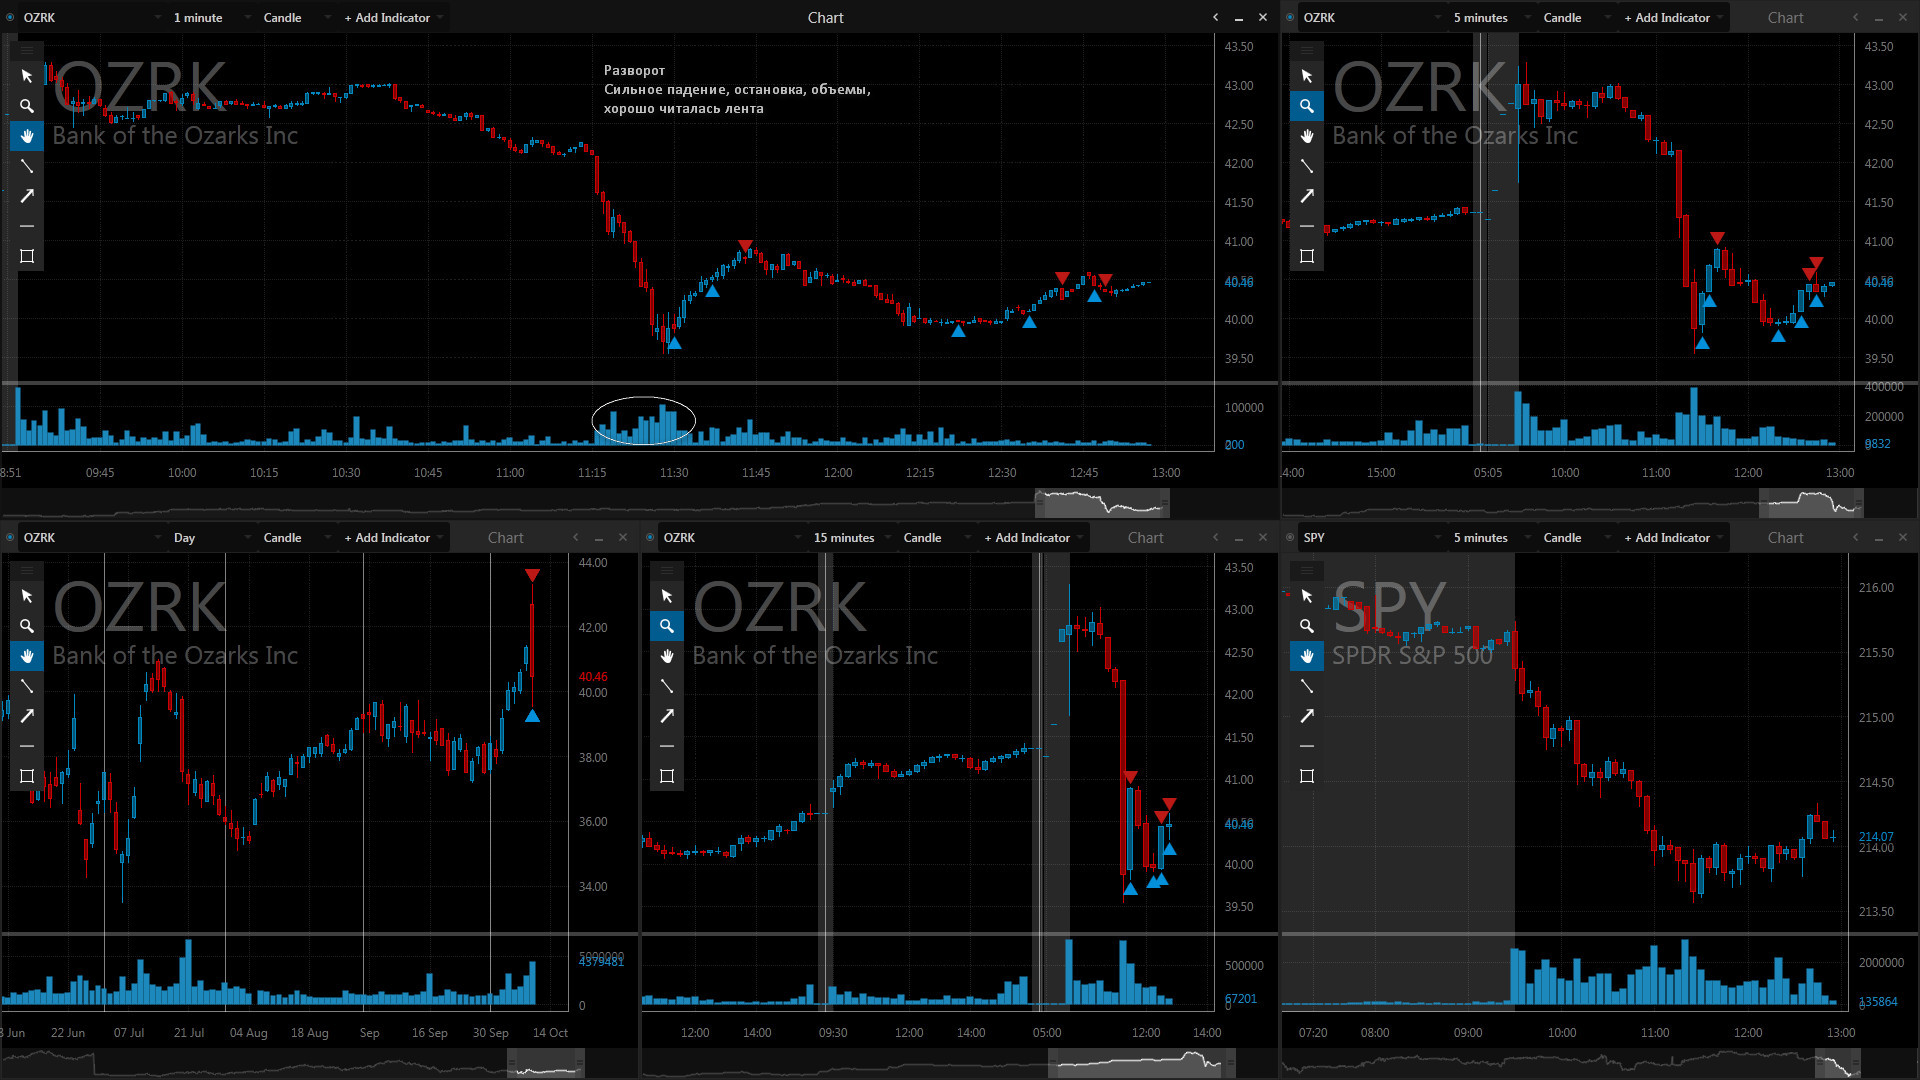Activate the zoom magnifier in 1-minute chart
Image resolution: width=1920 pixels, height=1080 pixels.
[x=27, y=106]
